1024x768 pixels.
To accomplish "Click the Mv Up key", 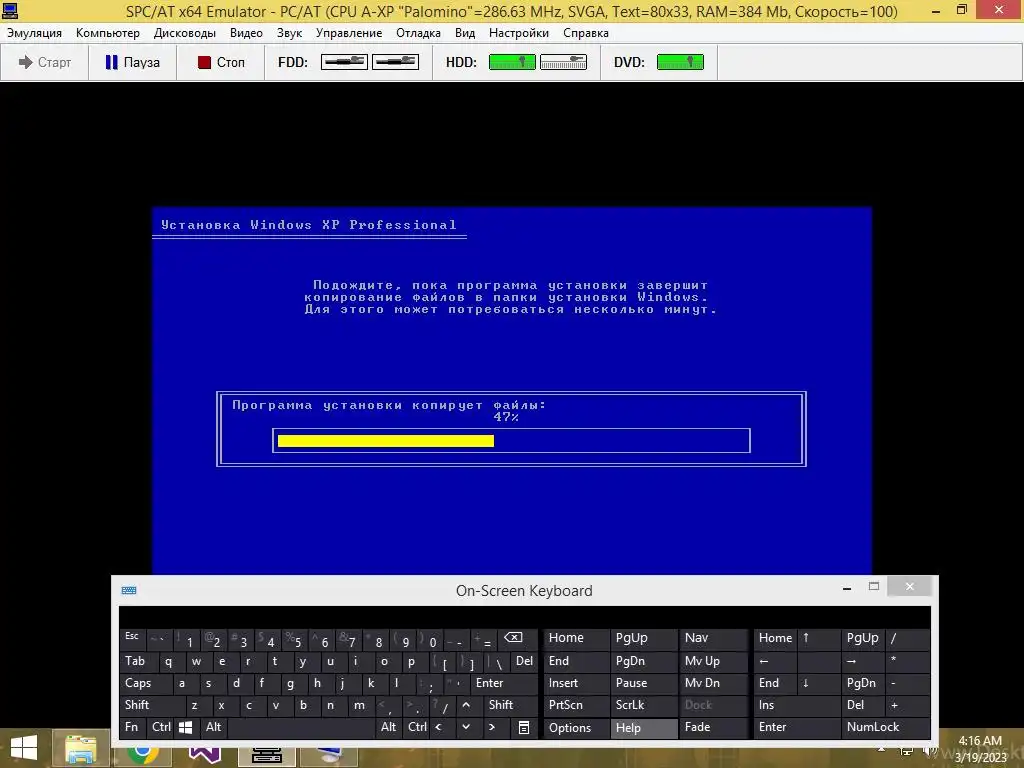I will tap(713, 661).
